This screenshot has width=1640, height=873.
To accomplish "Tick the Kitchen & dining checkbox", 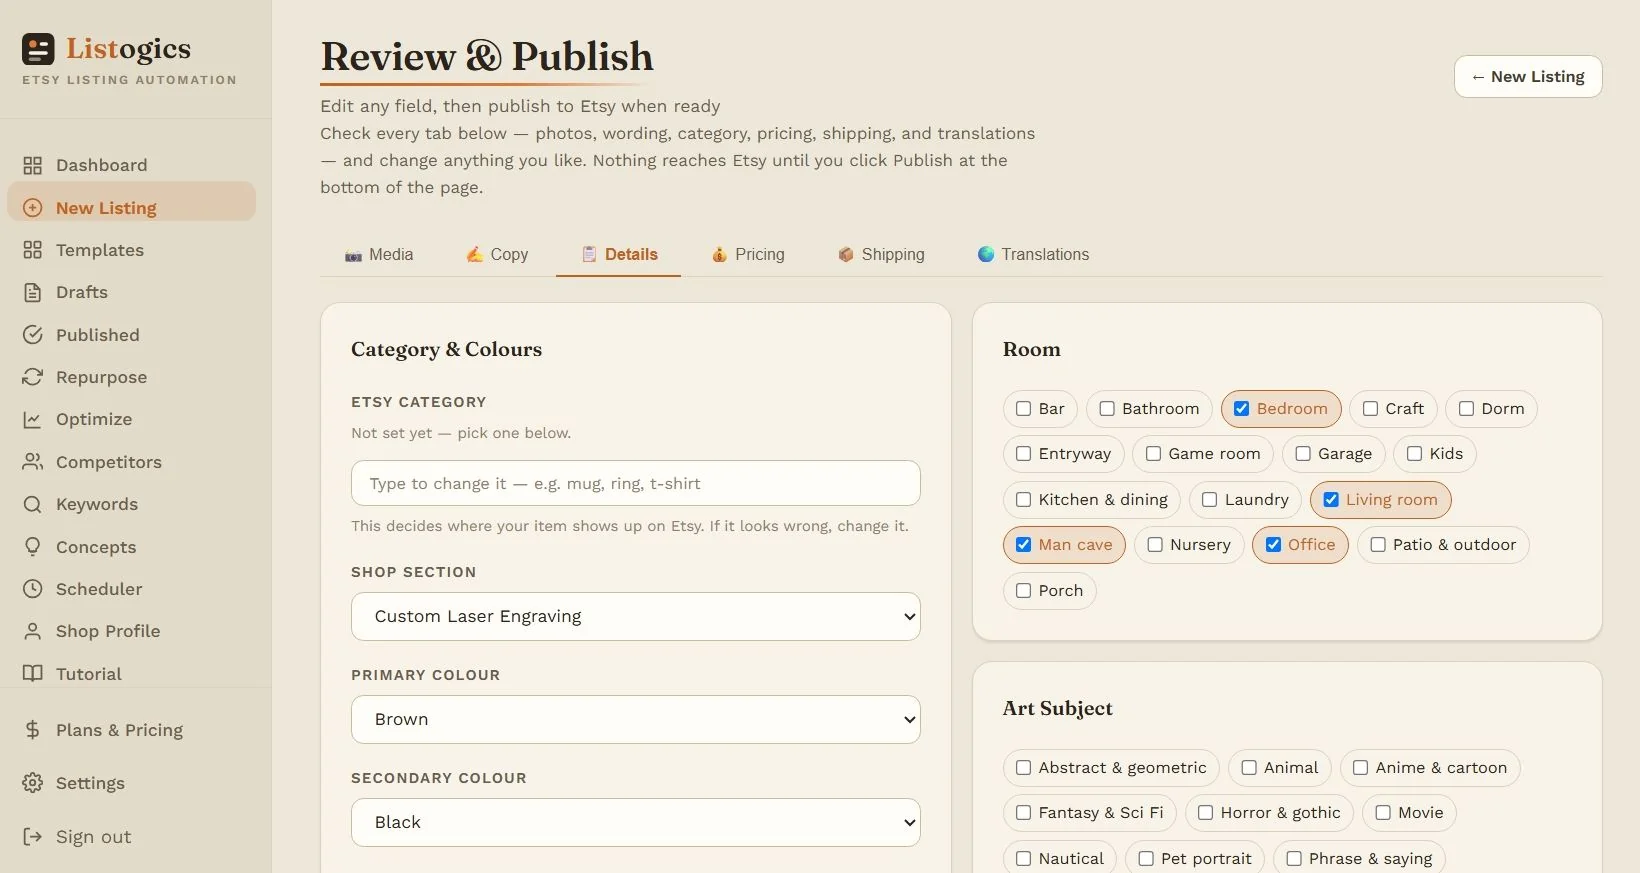I will [x=1023, y=500].
